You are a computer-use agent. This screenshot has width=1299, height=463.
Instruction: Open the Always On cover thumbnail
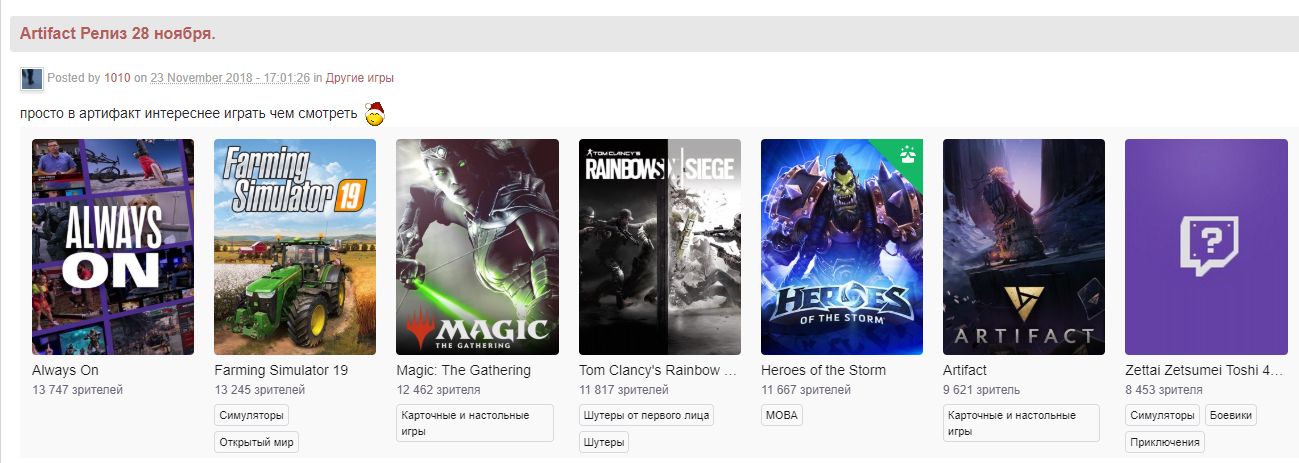point(113,247)
